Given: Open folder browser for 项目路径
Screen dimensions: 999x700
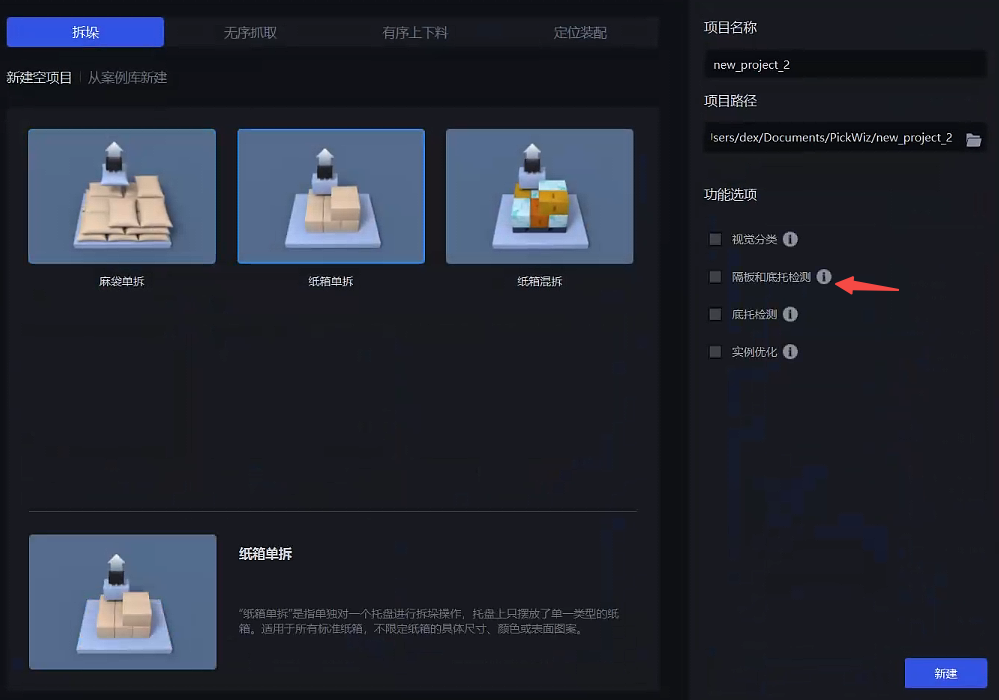Looking at the screenshot, I should click(973, 139).
